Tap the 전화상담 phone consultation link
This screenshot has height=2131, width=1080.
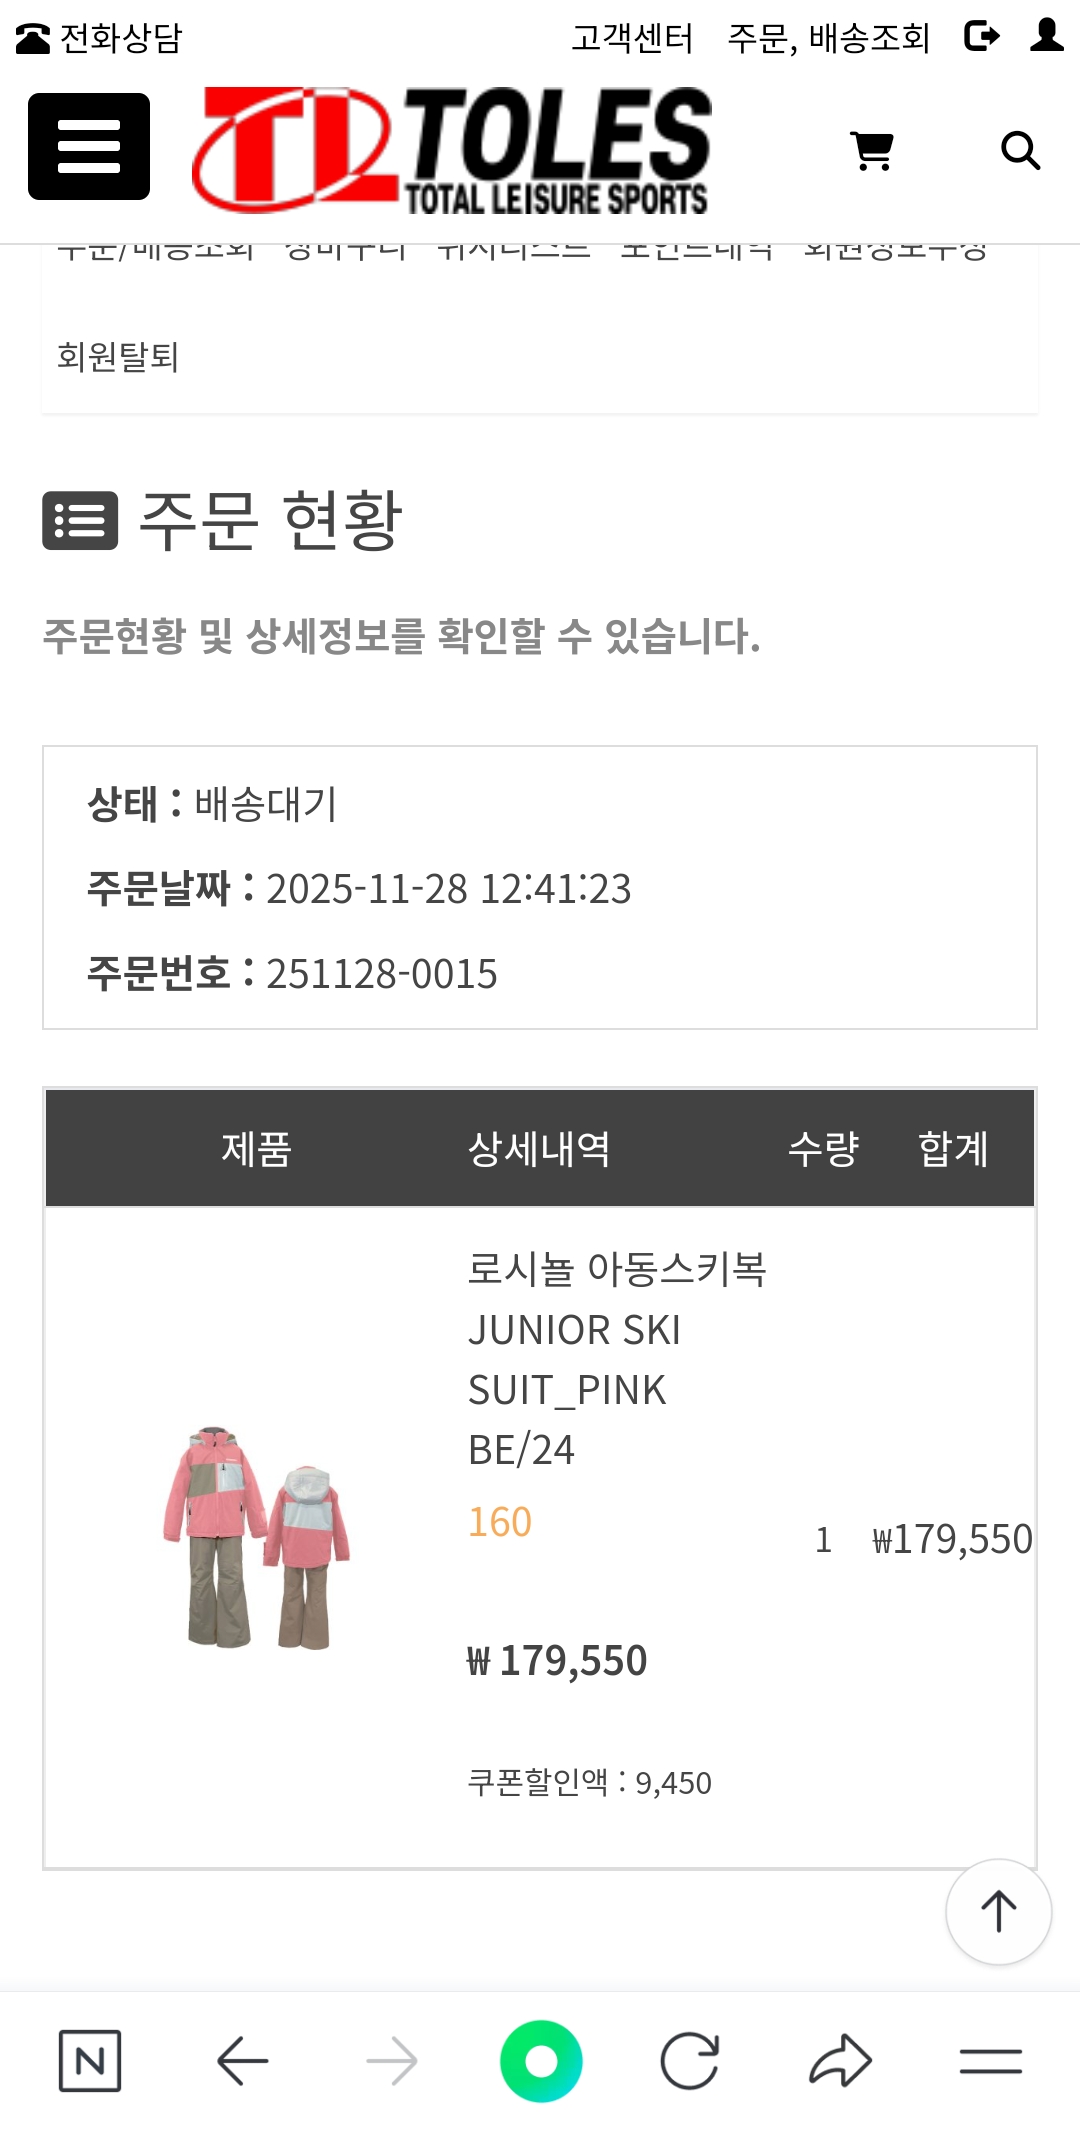(x=100, y=38)
